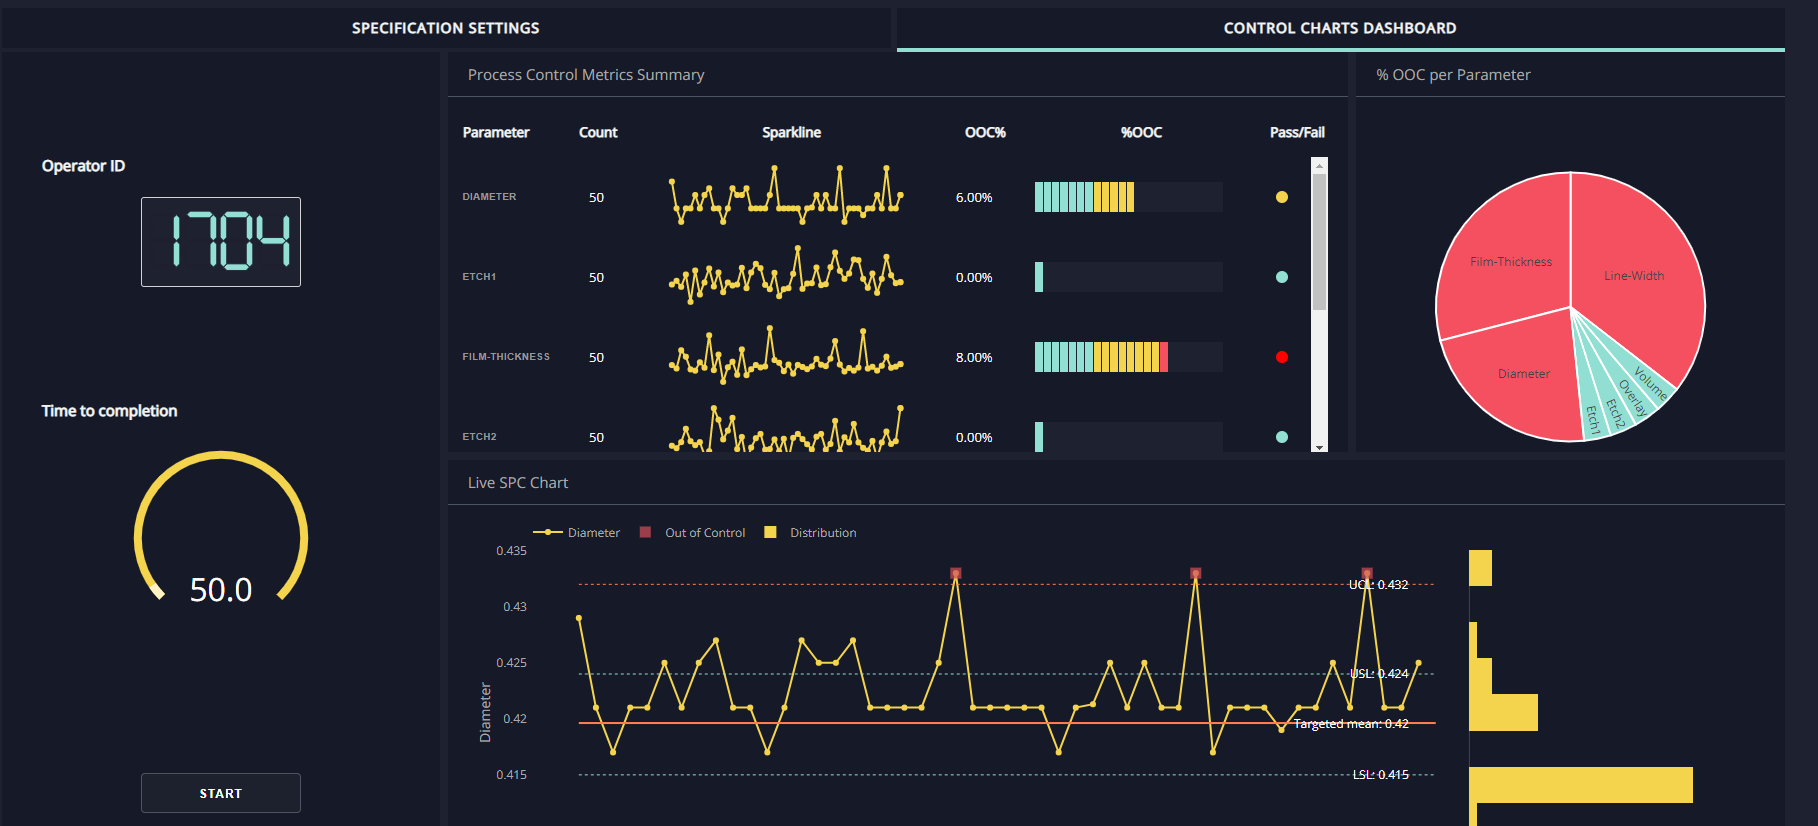Click the second out-of-control marker in SPC chart
The image size is (1818, 826).
[1196, 573]
